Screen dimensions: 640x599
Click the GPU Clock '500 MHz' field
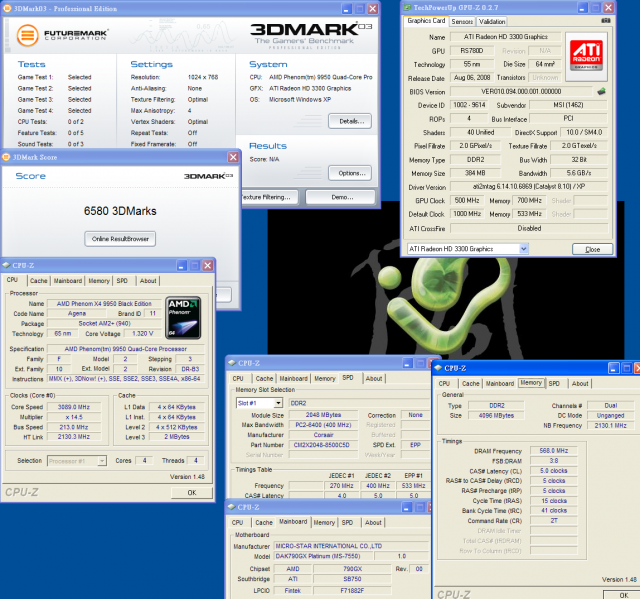tap(467, 200)
